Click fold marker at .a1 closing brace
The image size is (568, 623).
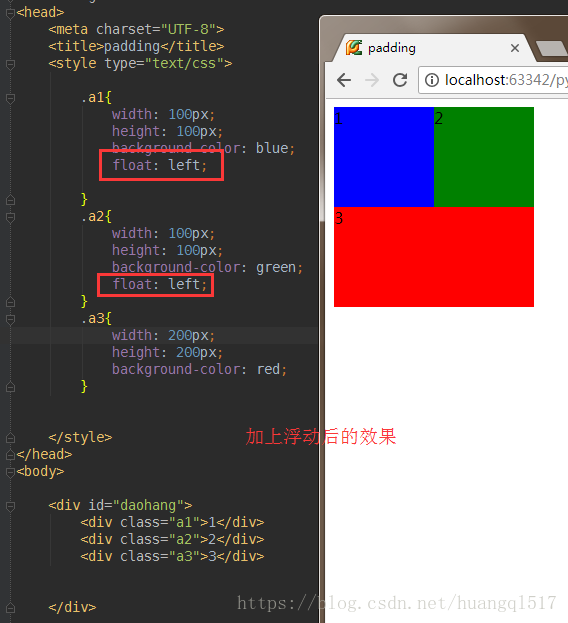[11, 200]
